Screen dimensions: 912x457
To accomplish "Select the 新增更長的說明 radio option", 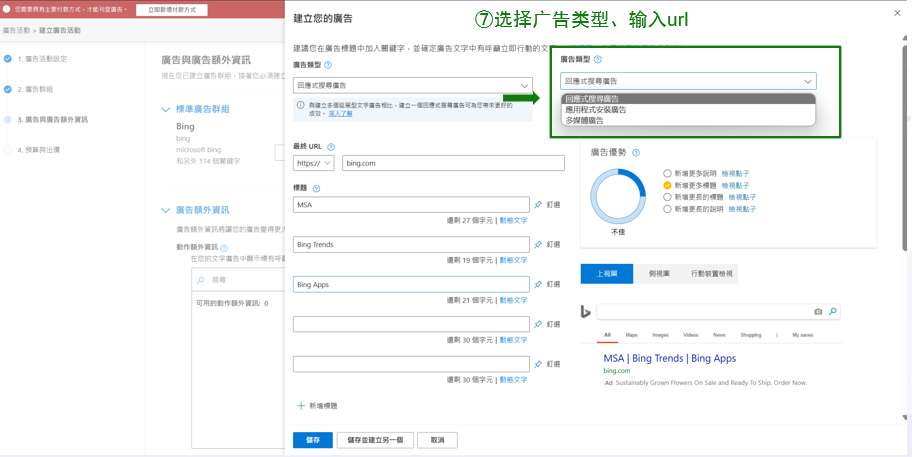I will pos(667,209).
